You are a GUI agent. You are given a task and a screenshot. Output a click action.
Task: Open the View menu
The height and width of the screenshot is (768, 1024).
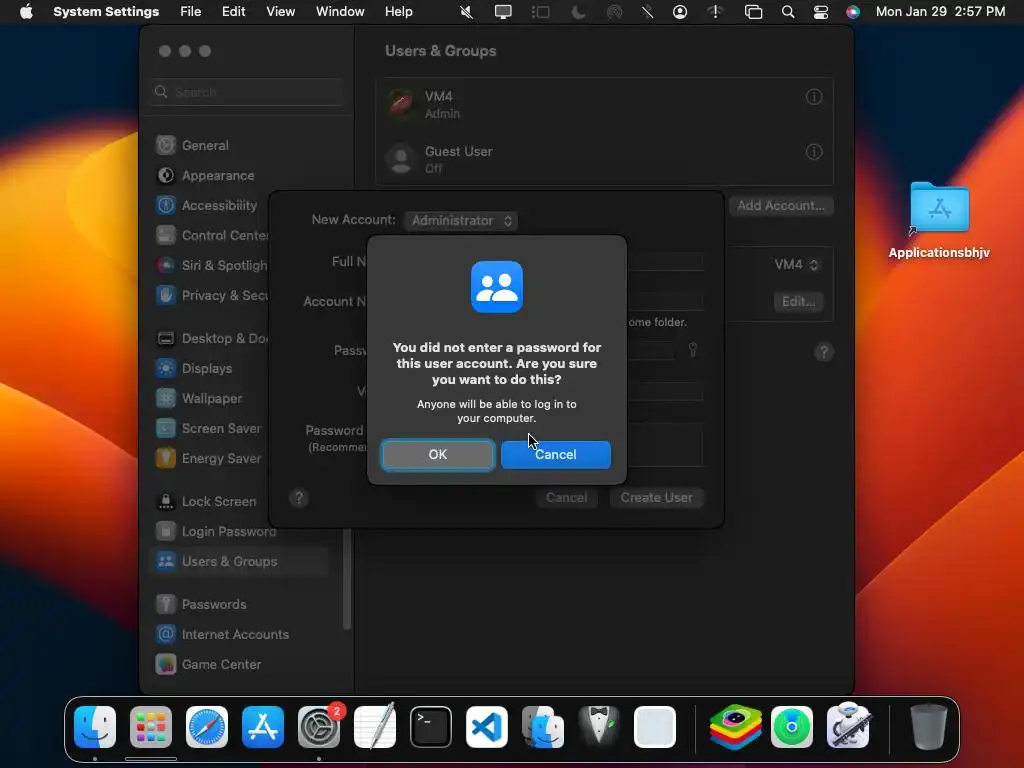point(280,12)
